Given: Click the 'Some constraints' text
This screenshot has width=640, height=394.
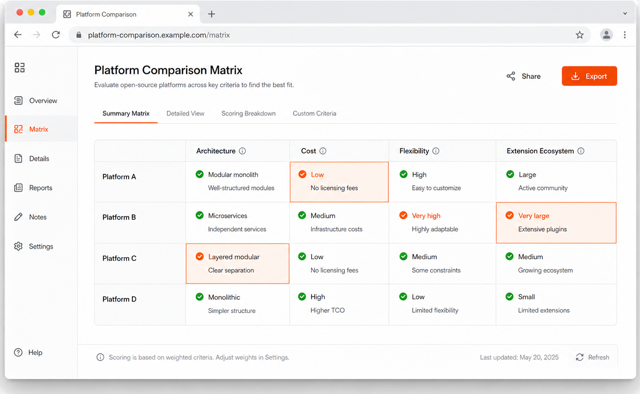Looking at the screenshot, I should (436, 270).
